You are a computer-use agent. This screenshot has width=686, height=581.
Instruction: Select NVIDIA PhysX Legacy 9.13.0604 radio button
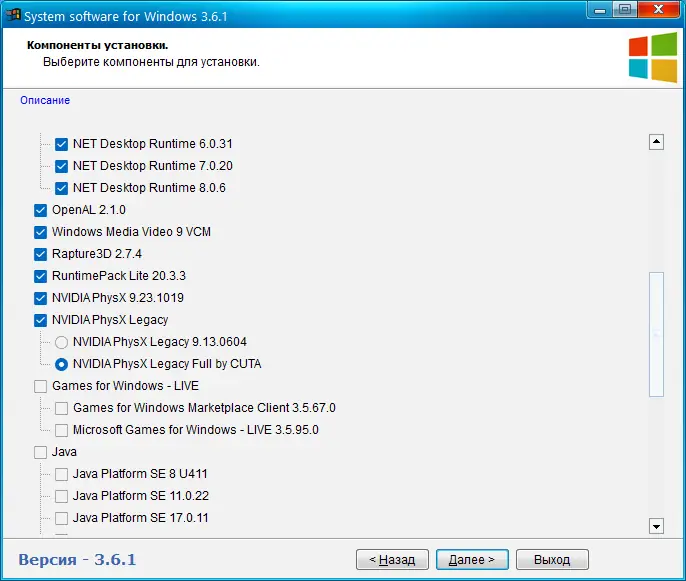coord(61,342)
